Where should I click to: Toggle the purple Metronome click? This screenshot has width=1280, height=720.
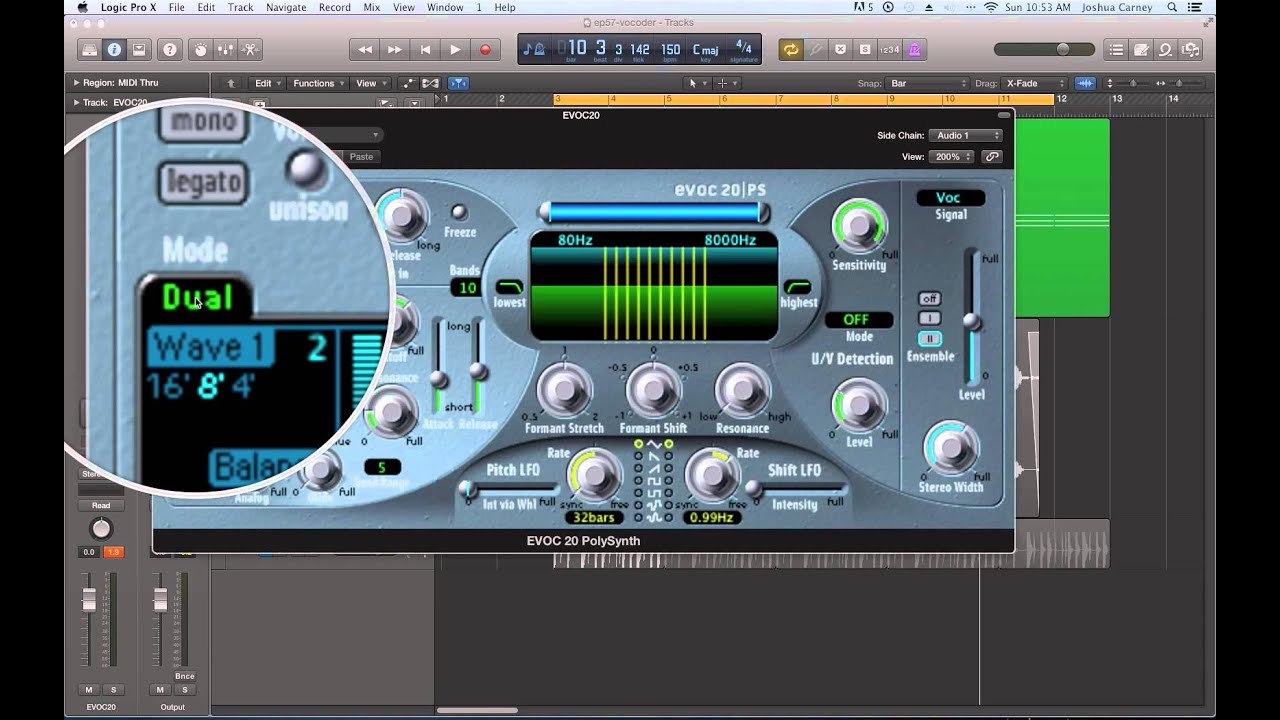click(914, 49)
